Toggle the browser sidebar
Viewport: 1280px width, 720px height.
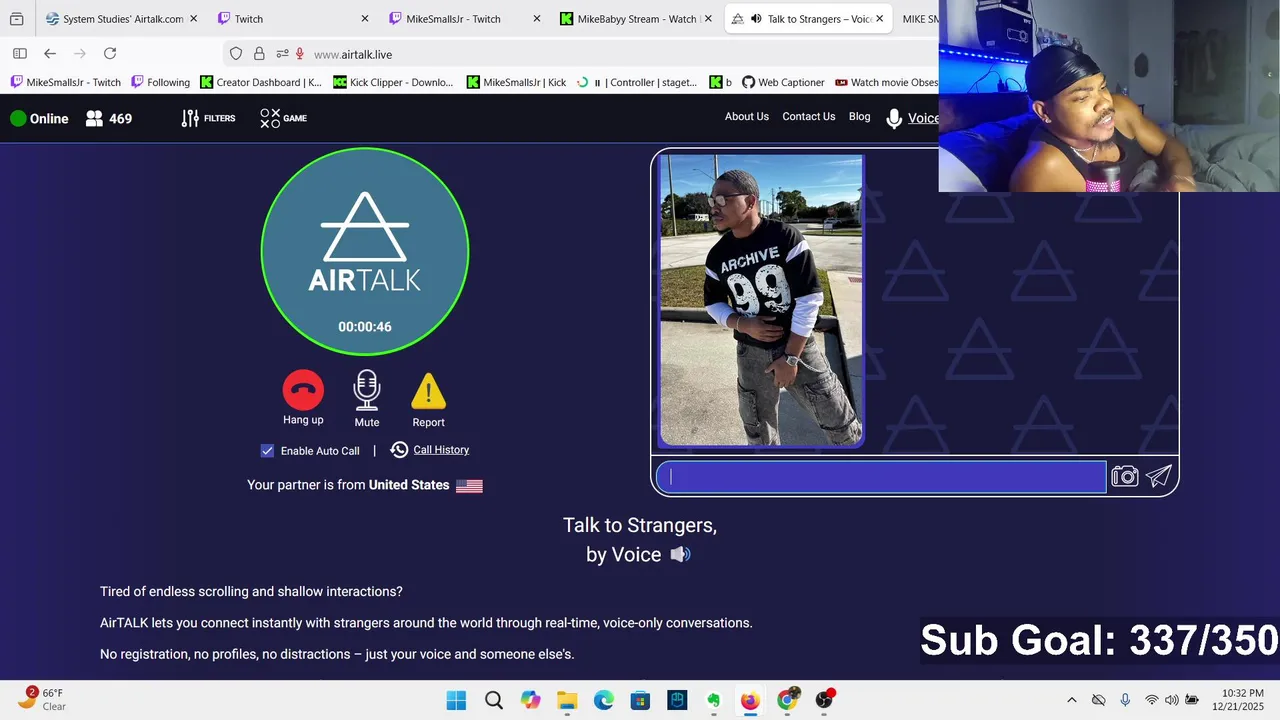tap(19, 54)
